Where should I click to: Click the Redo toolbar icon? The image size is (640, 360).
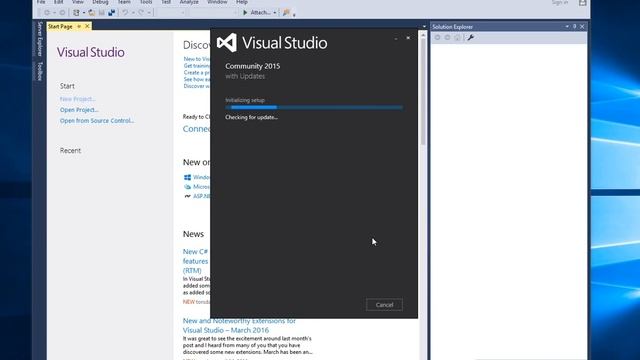pos(141,13)
